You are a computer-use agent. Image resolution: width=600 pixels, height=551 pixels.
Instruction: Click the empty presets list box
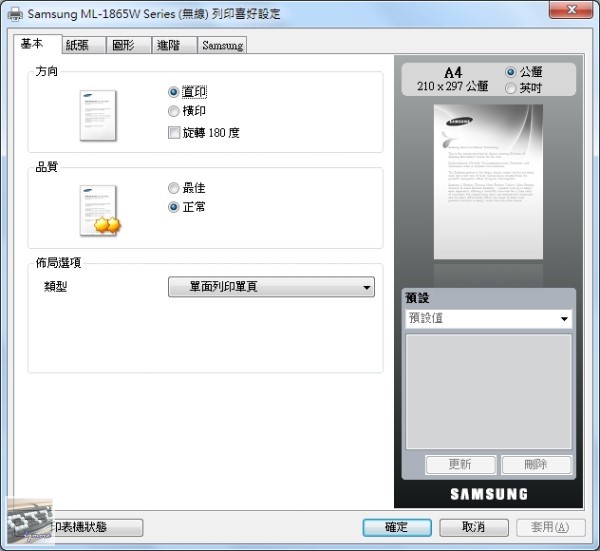click(488, 391)
